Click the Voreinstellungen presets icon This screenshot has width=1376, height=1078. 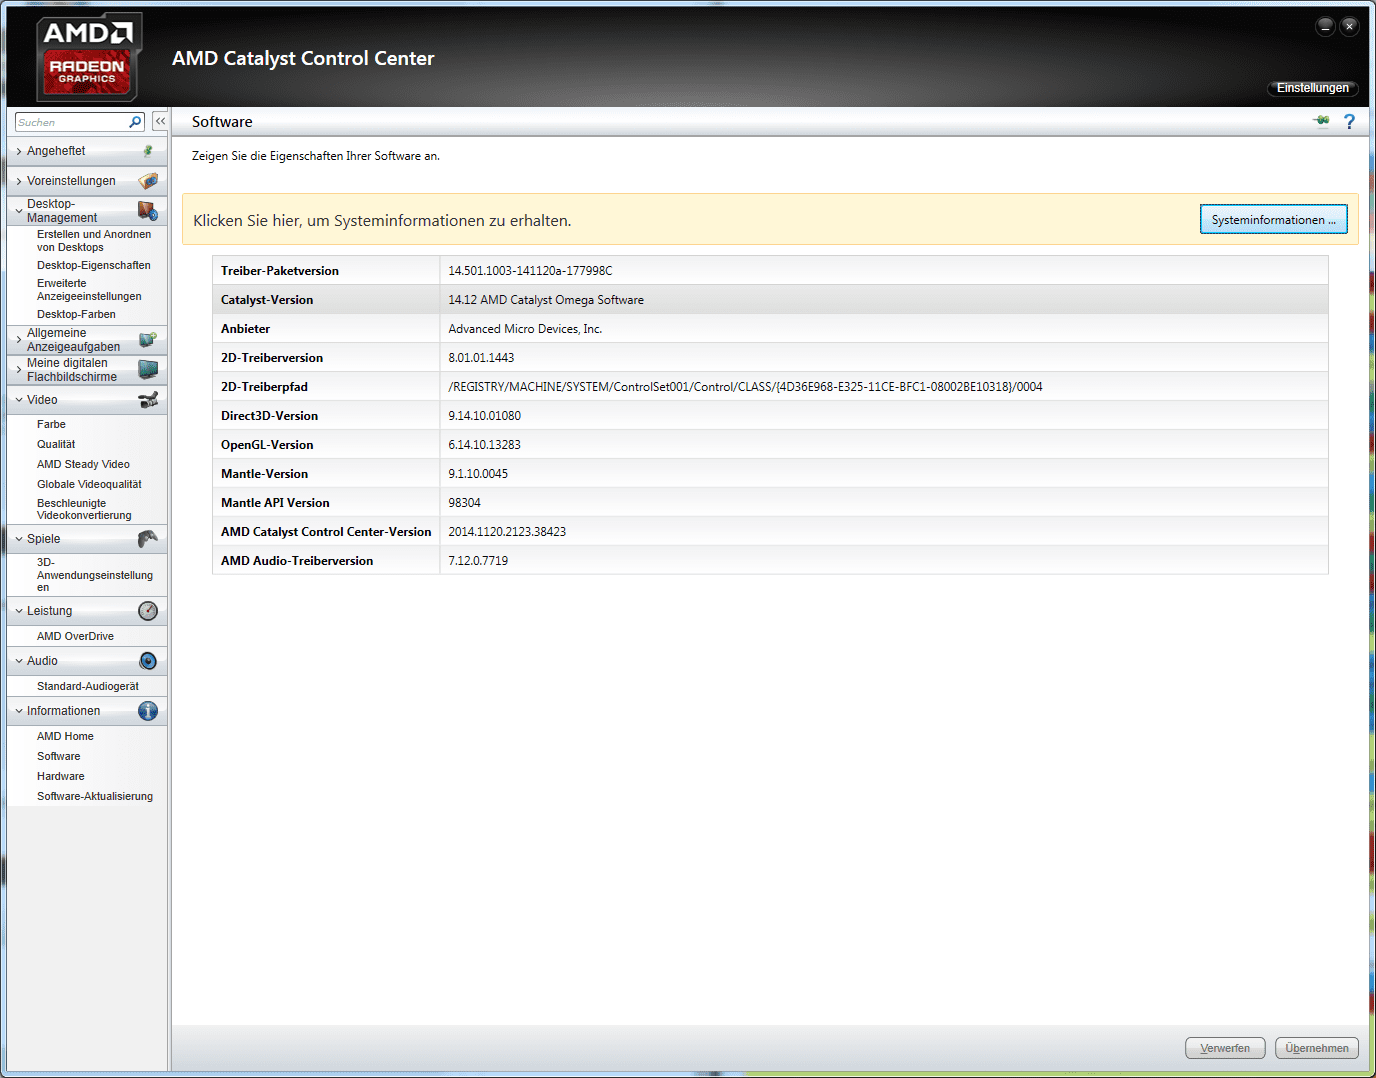pyautogui.click(x=148, y=181)
